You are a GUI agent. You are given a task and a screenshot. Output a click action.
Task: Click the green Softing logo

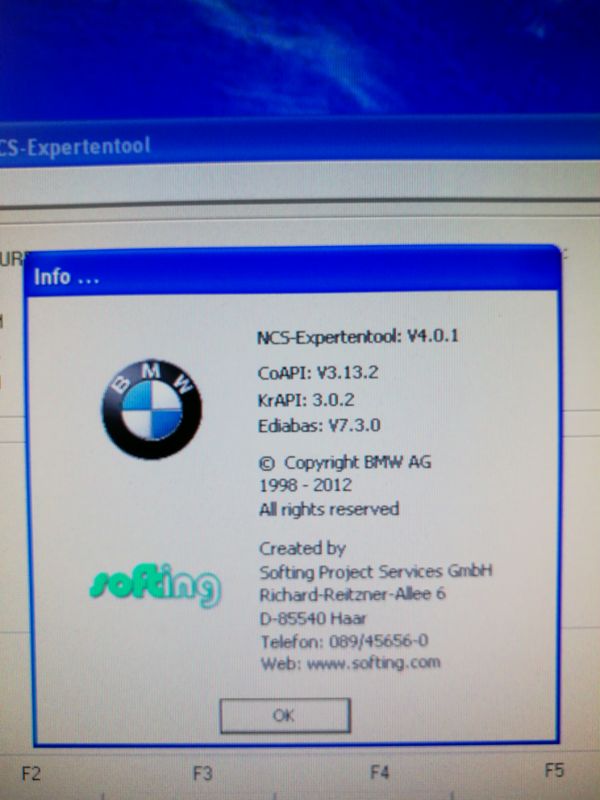pos(153,585)
